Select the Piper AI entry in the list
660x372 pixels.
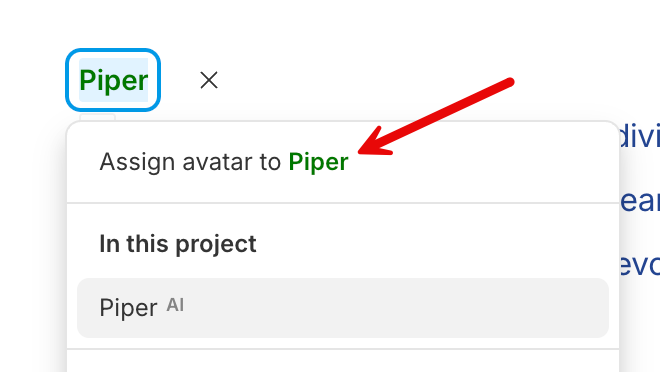click(343, 308)
